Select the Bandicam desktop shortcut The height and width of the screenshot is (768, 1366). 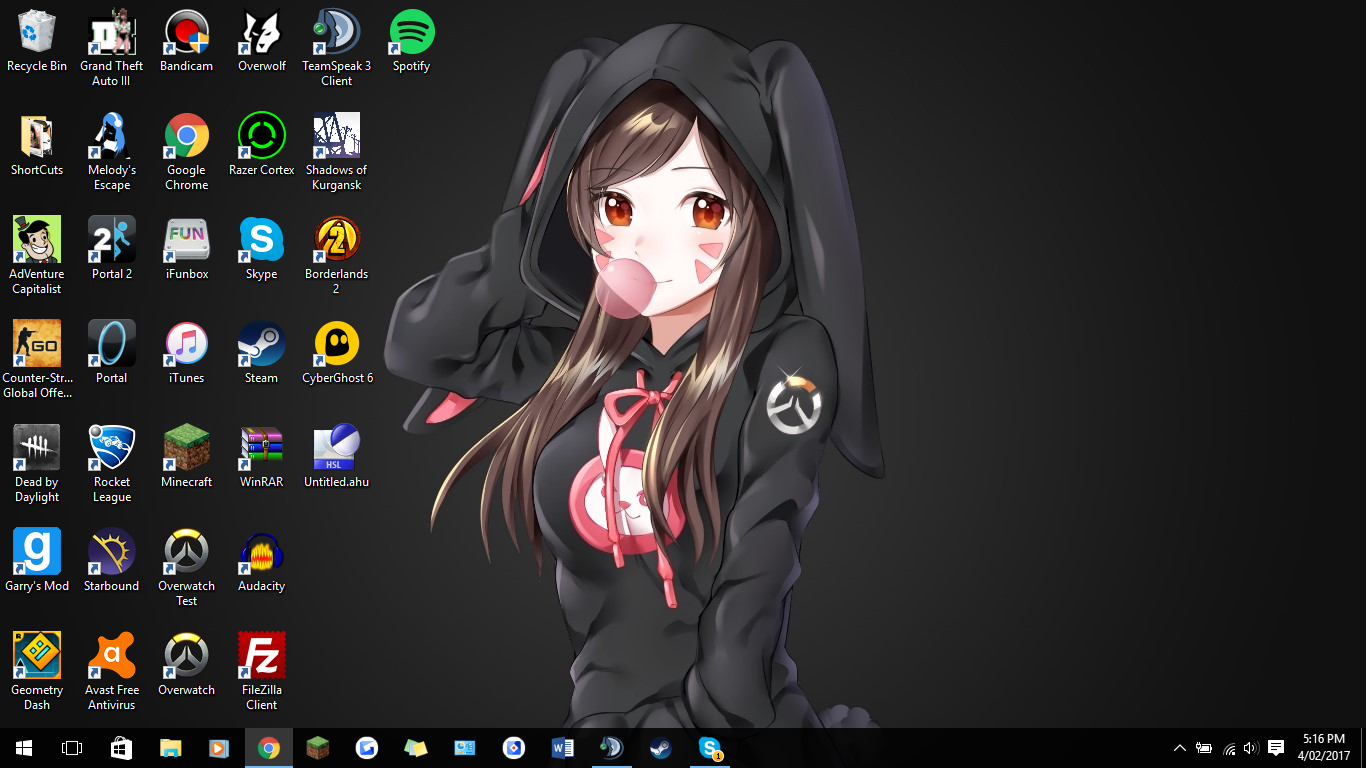pyautogui.click(x=186, y=42)
